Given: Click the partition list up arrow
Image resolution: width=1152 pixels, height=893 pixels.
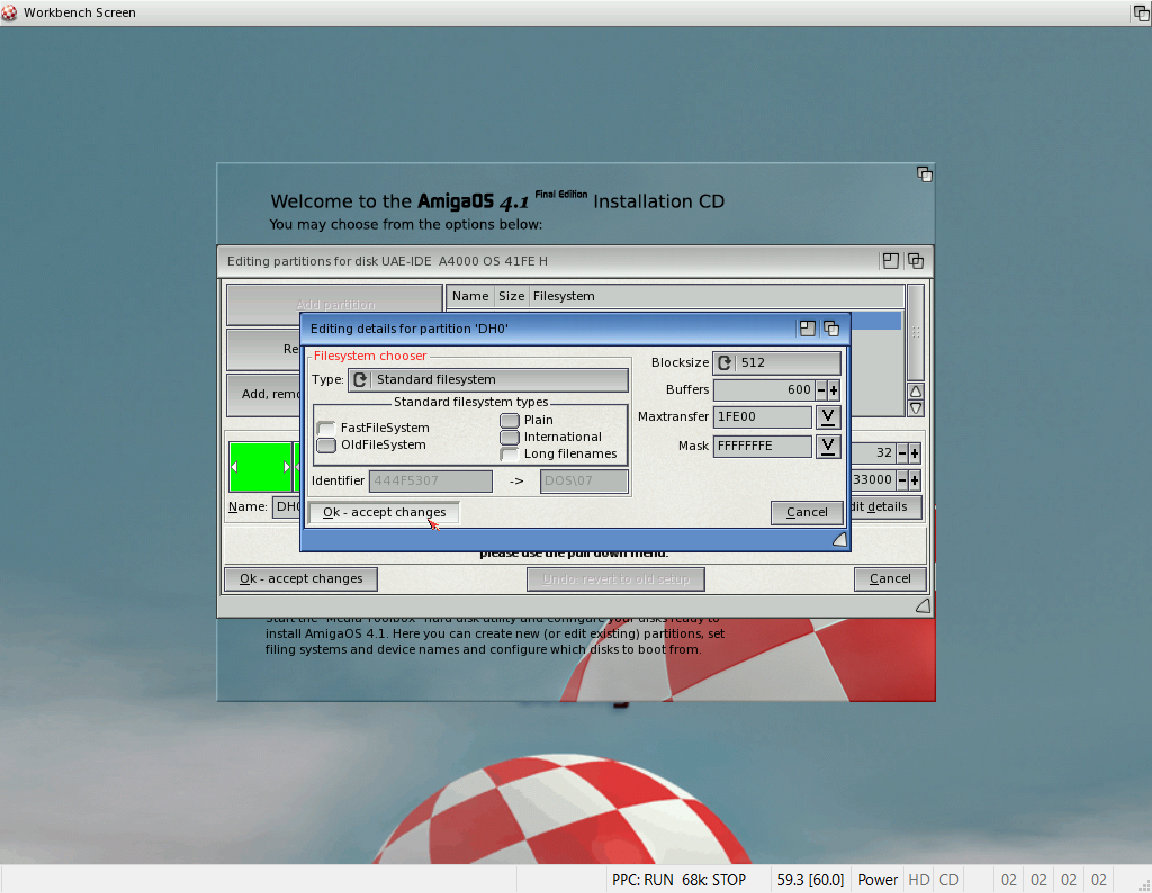Looking at the screenshot, I should (915, 391).
